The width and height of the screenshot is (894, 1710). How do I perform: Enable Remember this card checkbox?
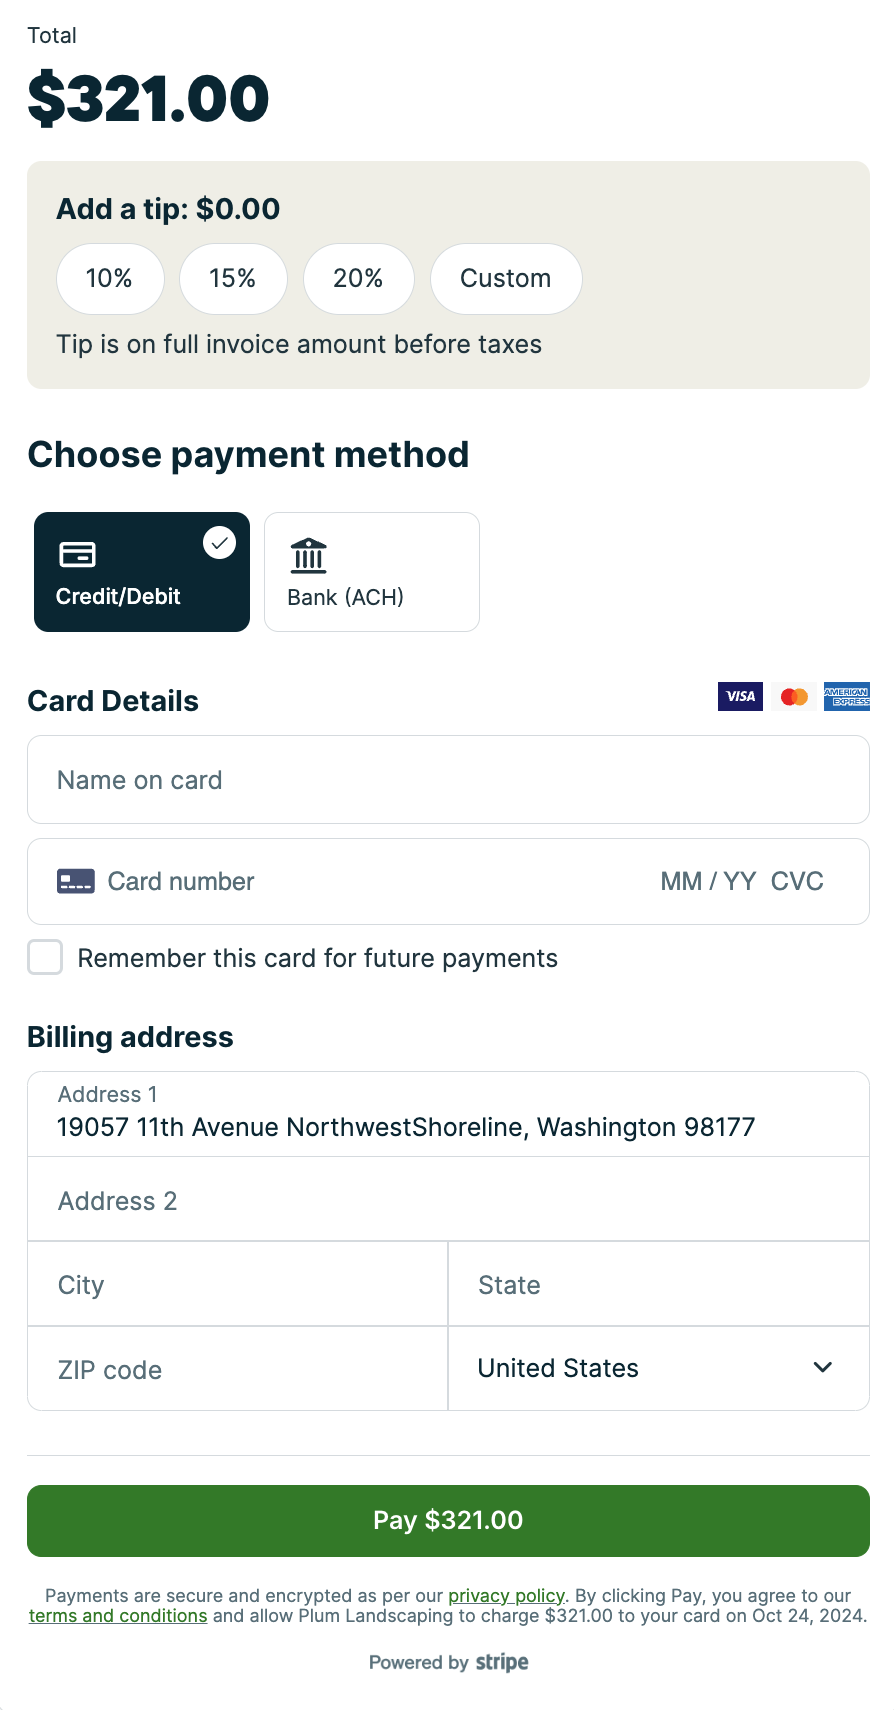click(x=45, y=957)
